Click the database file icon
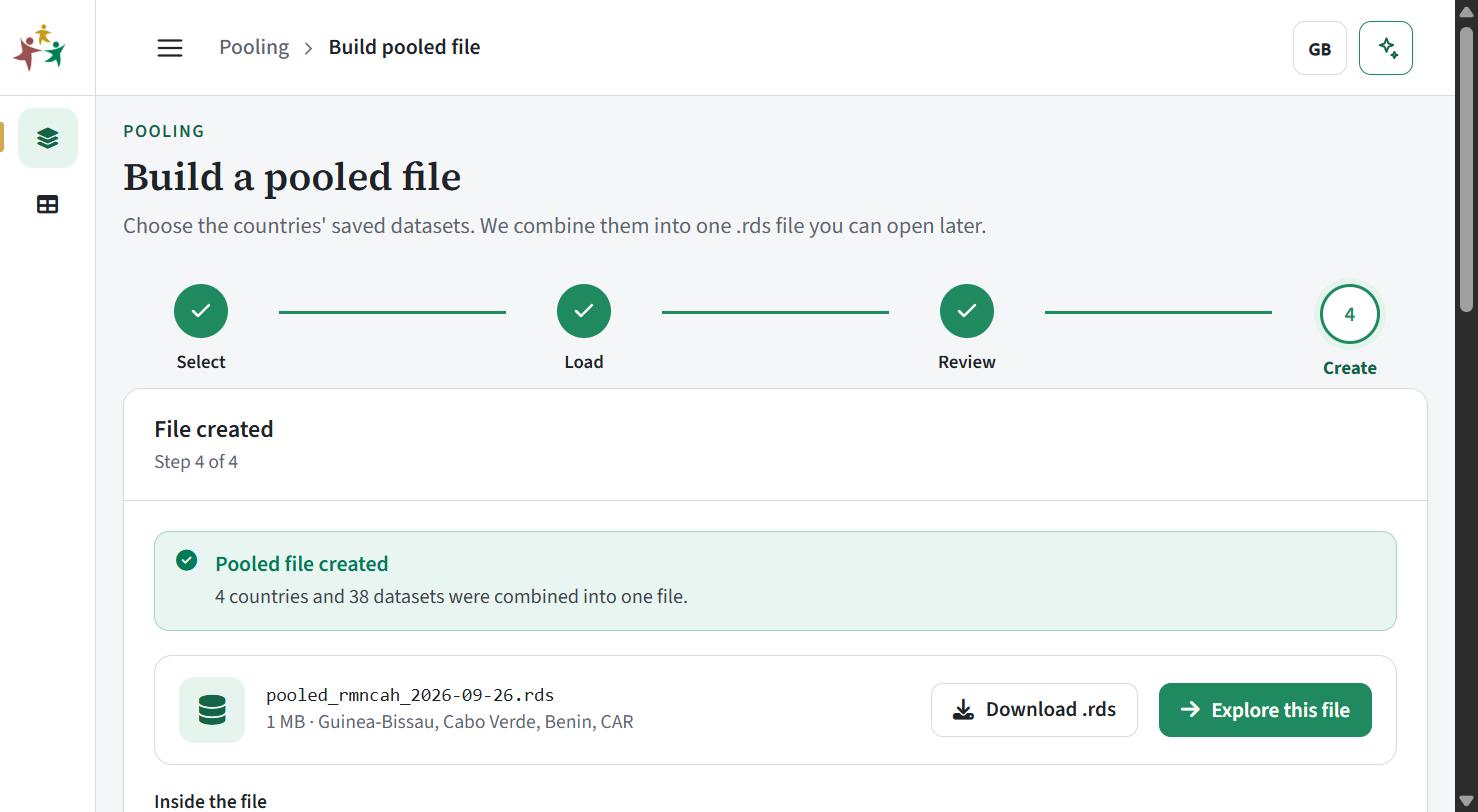This screenshot has height=812, width=1478. click(x=212, y=710)
